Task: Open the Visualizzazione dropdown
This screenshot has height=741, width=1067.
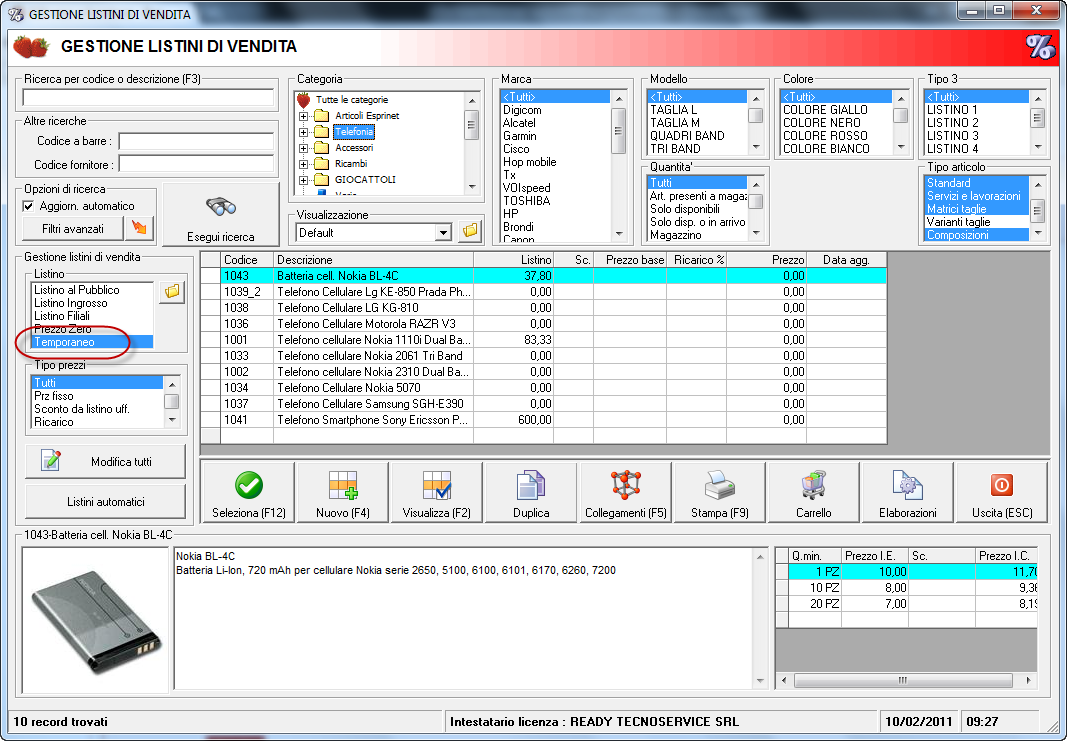Action: [443, 233]
